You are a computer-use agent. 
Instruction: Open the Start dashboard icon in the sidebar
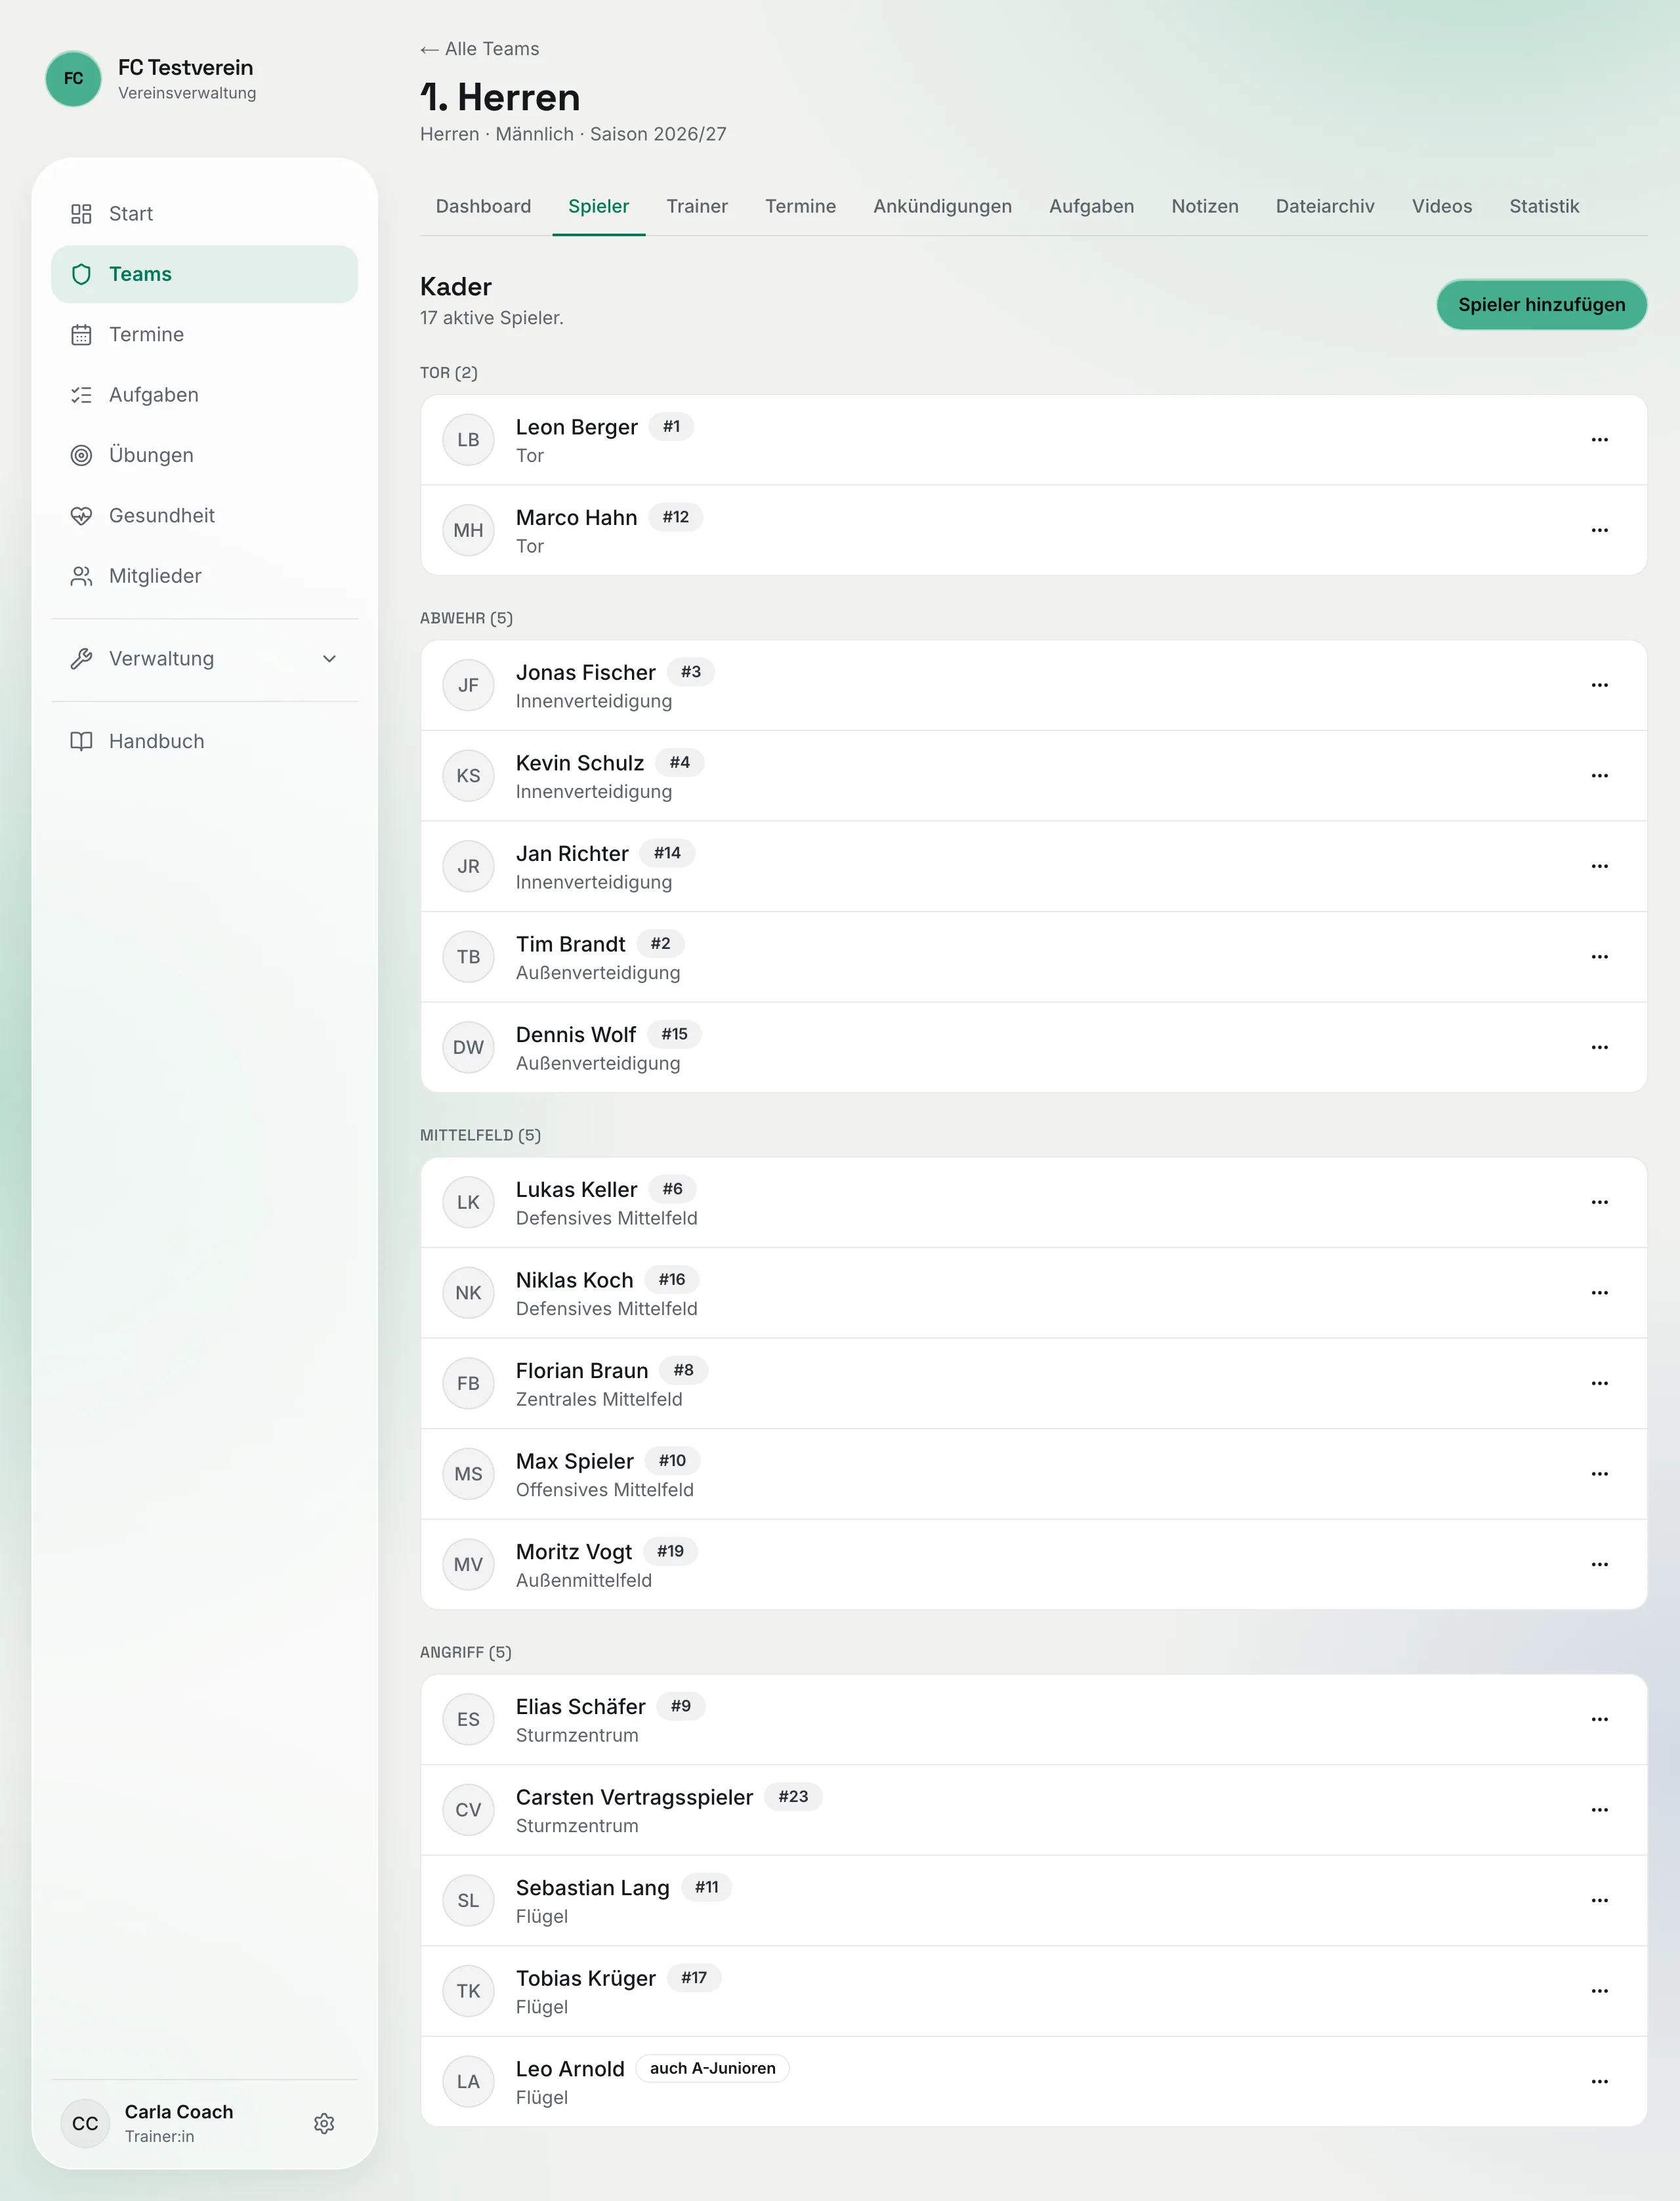(x=81, y=214)
